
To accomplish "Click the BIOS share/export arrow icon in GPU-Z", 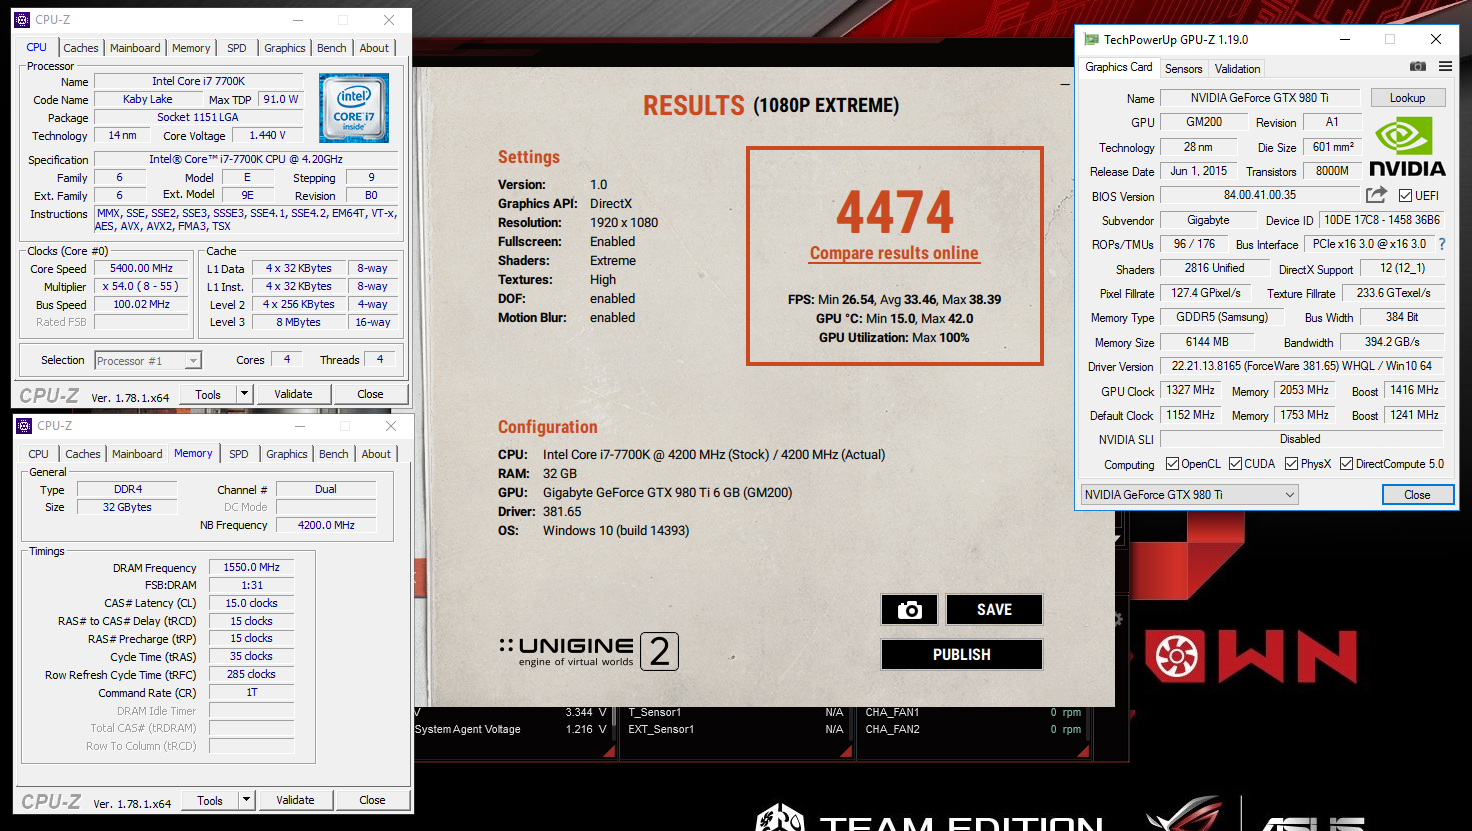I will pos(1377,195).
